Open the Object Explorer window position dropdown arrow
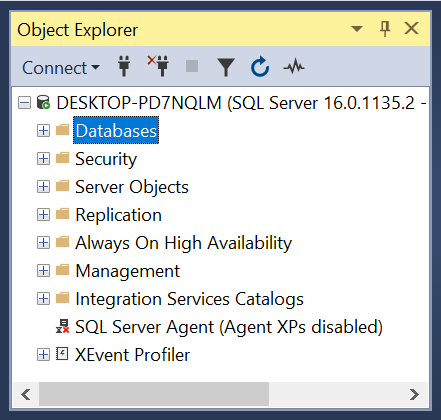The image size is (441, 420). [357, 29]
